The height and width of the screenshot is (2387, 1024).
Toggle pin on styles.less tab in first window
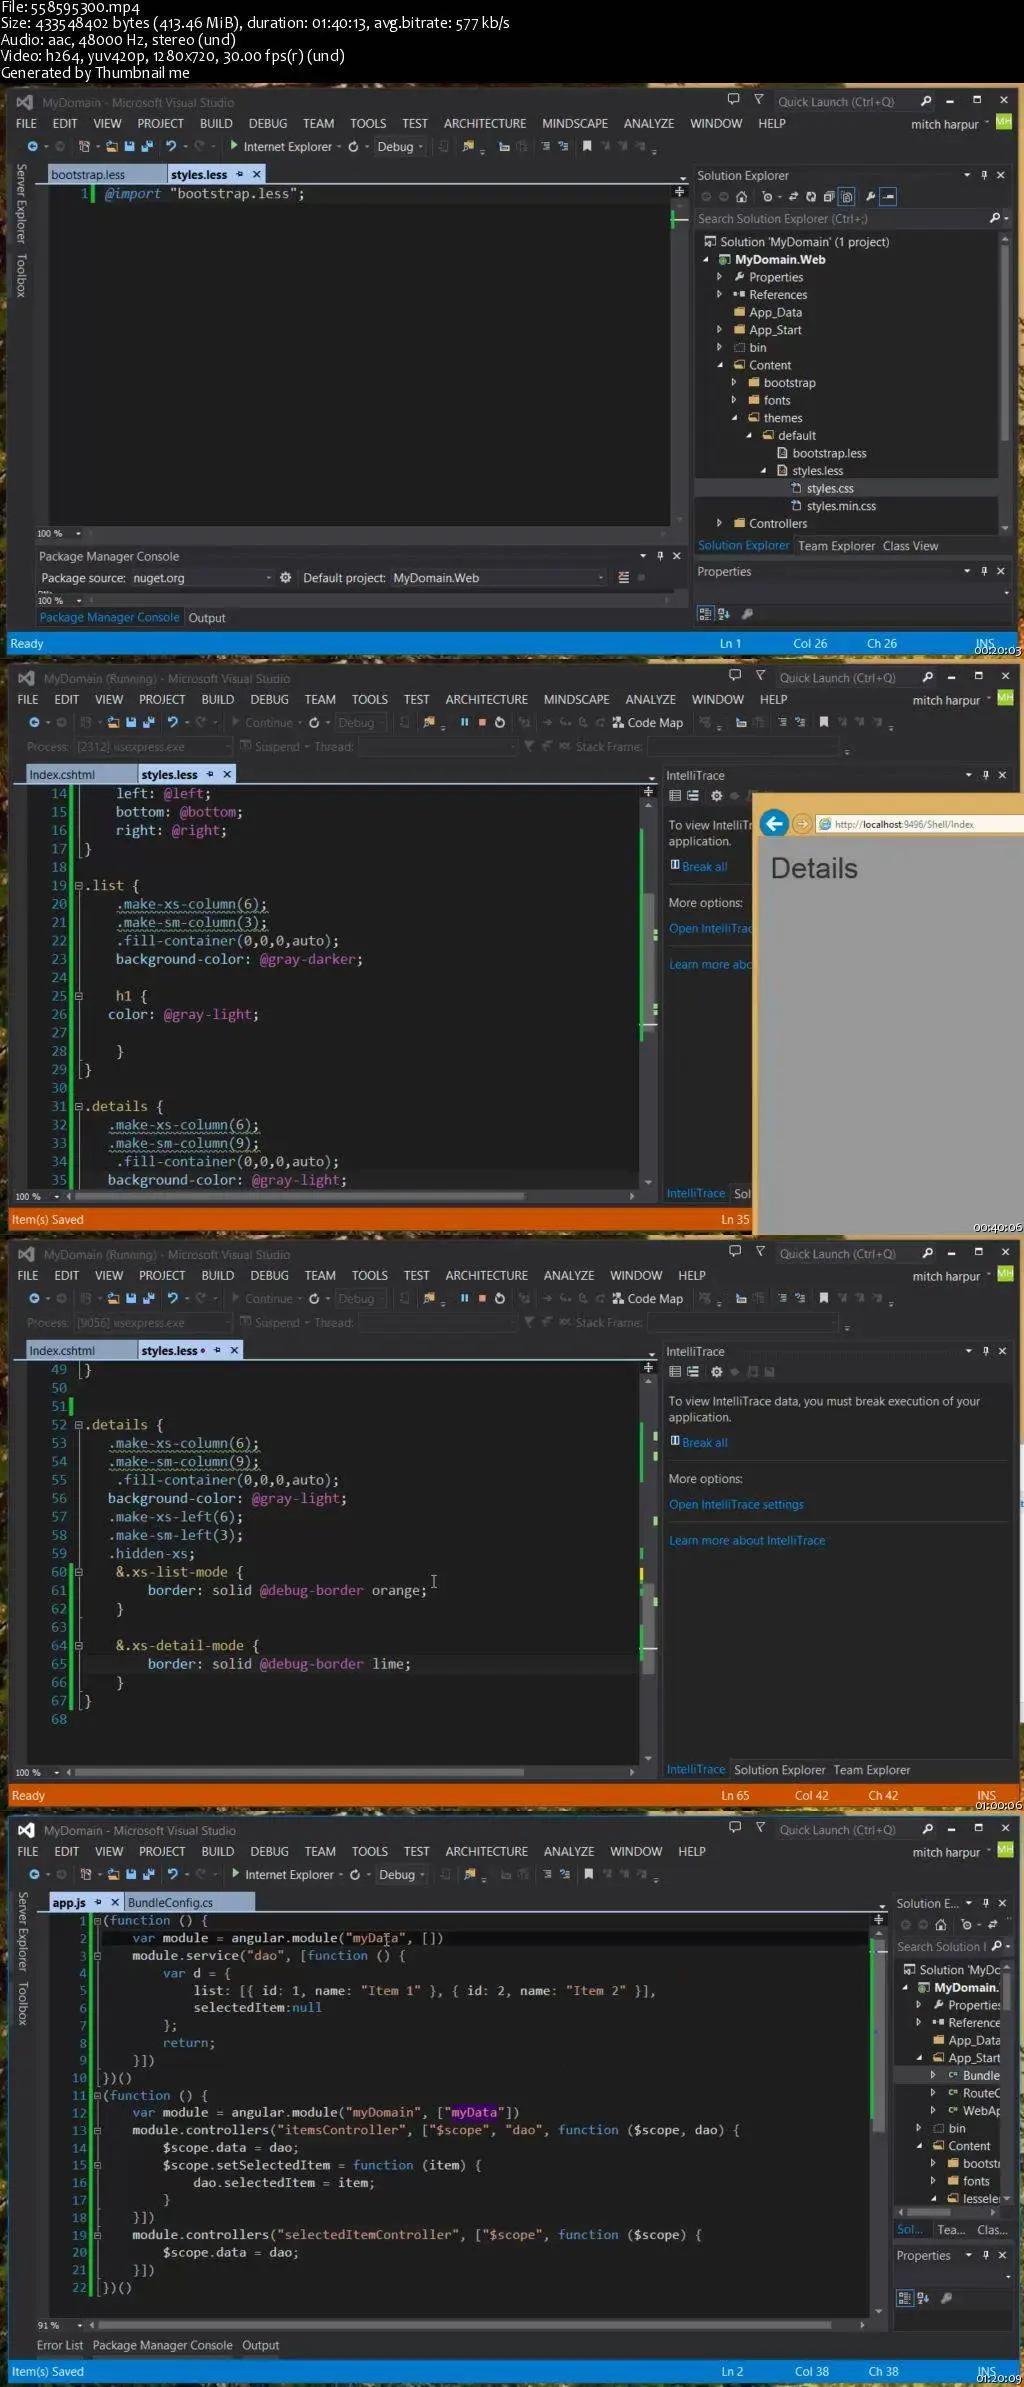tap(240, 174)
